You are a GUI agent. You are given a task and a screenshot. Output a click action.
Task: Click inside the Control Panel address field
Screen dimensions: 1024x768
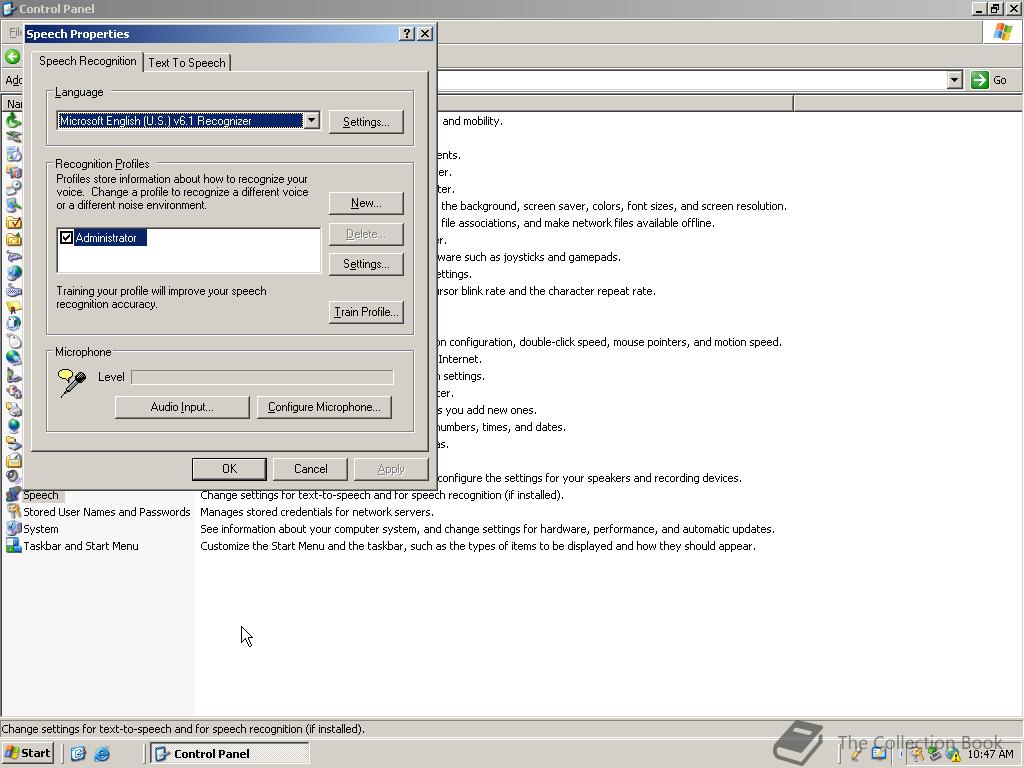click(x=692, y=80)
